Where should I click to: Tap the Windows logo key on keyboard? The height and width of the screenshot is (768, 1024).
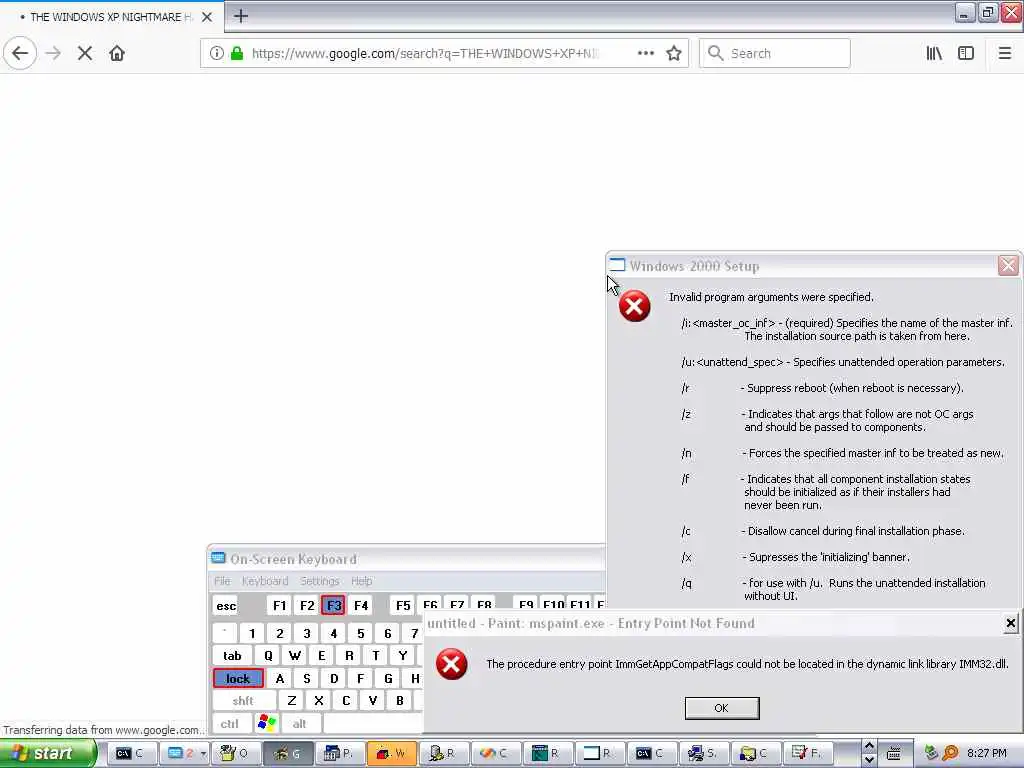pos(266,723)
